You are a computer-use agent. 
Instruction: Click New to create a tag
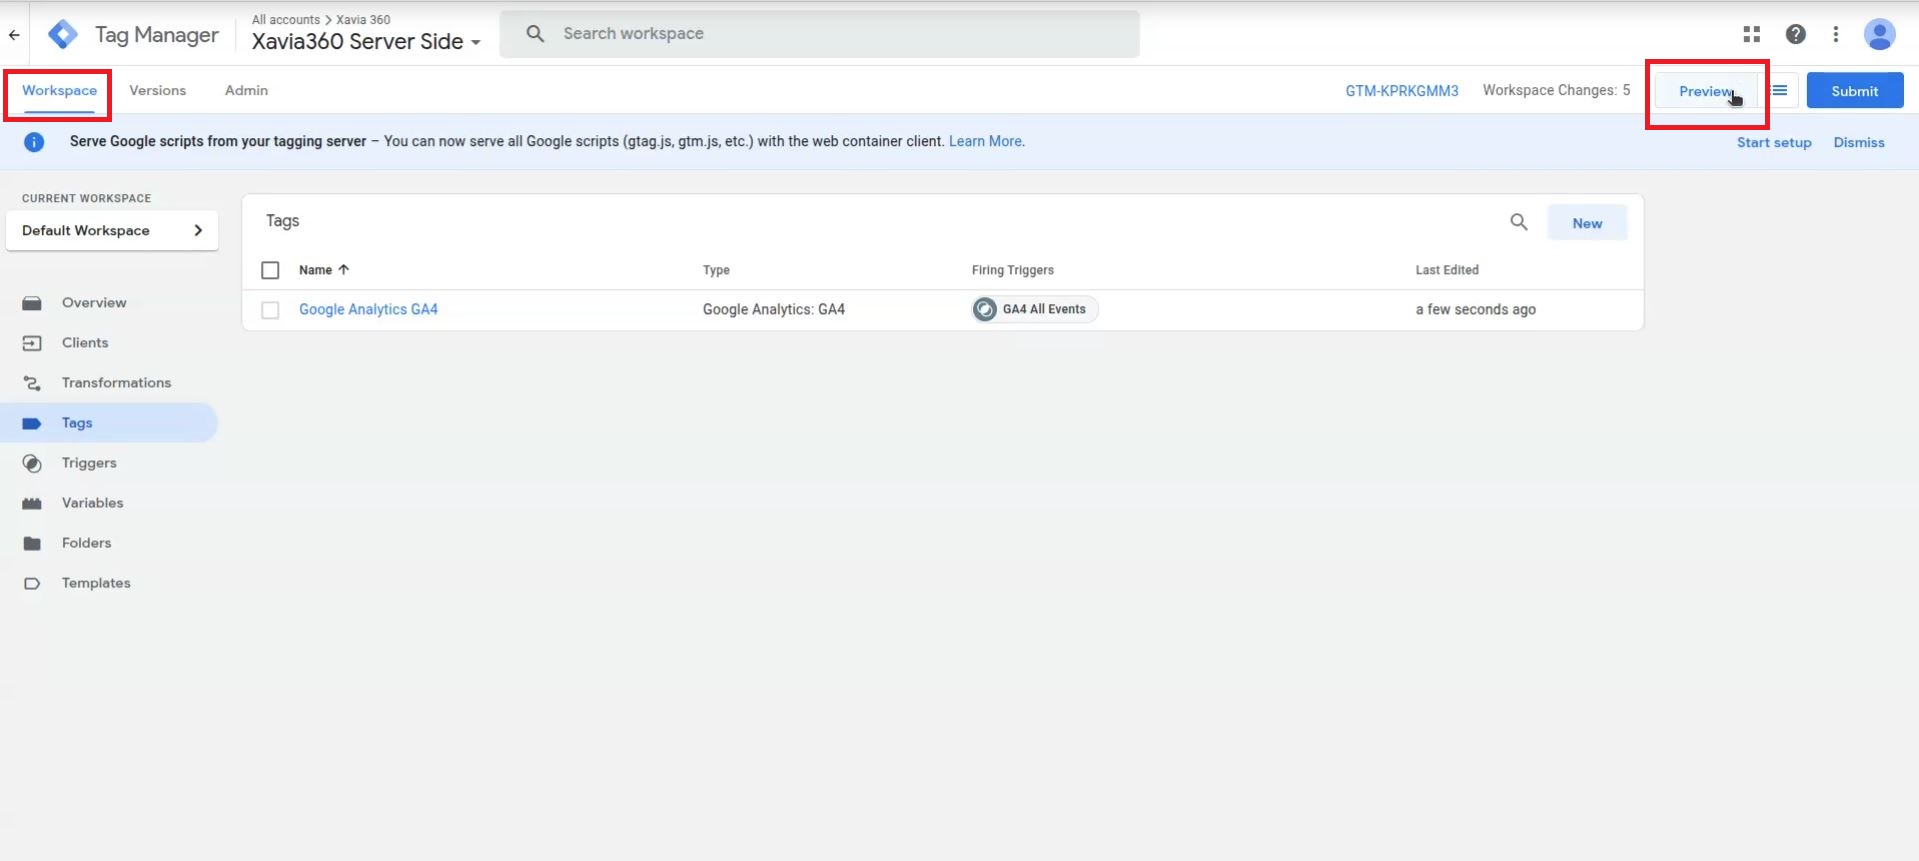pos(1587,223)
